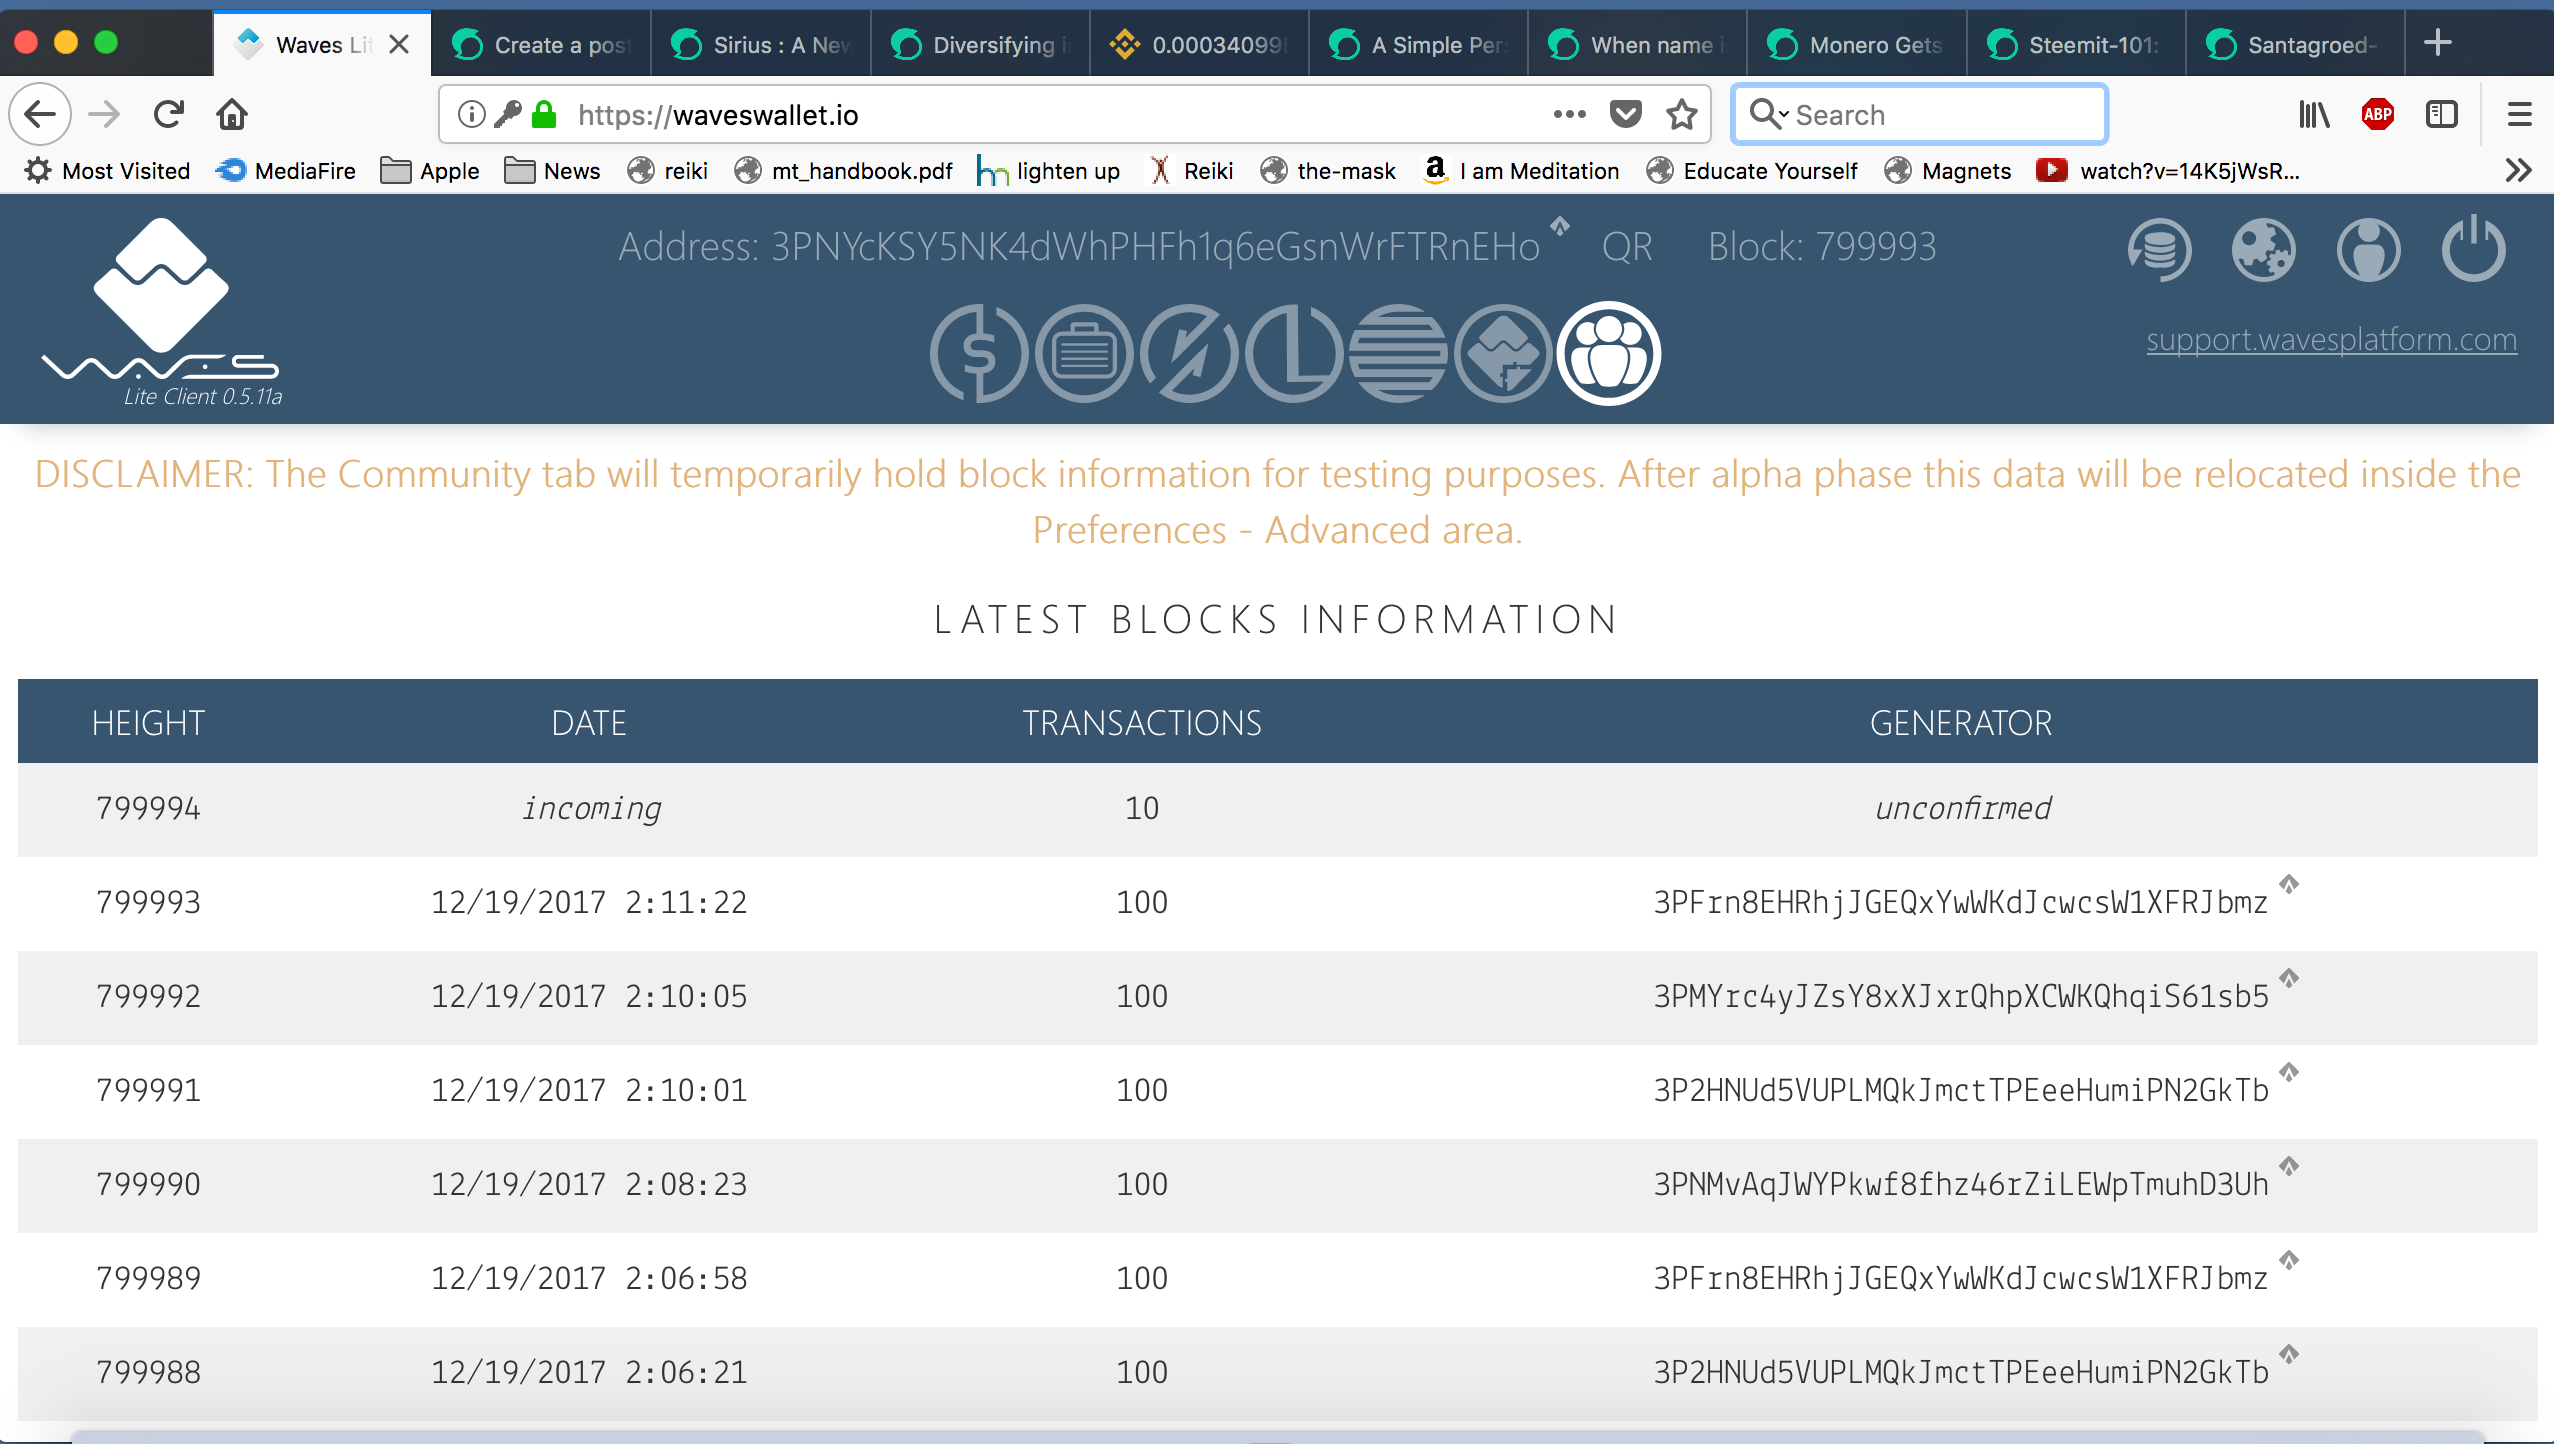Switch to the 'Steemit-101' tab
2554x1444 pixels.
pyautogui.click(x=2076, y=44)
